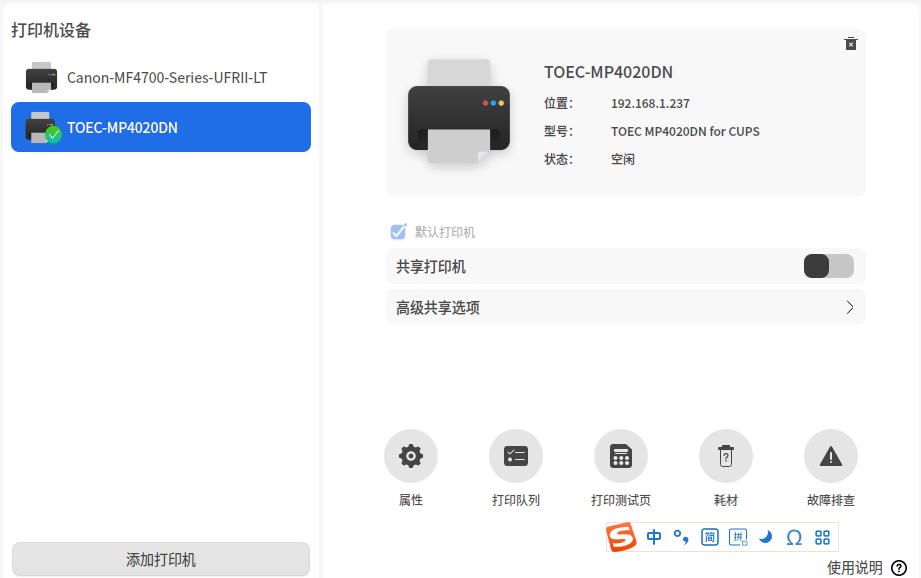Select the TOEC-MP4020DN printer
This screenshot has height=578, width=921.
(160, 127)
